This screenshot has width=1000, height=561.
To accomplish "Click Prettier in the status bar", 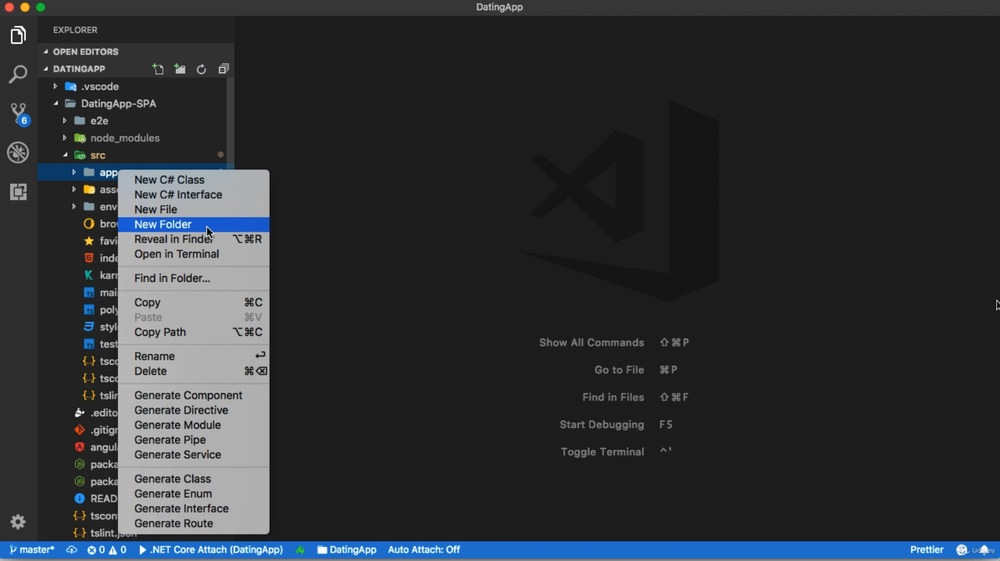I will tap(927, 550).
